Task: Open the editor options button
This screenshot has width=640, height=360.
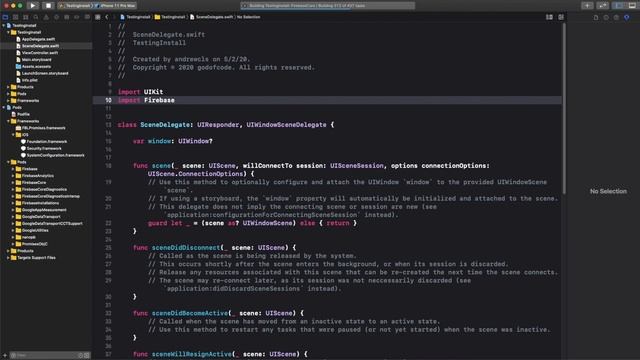Action: 549,17
